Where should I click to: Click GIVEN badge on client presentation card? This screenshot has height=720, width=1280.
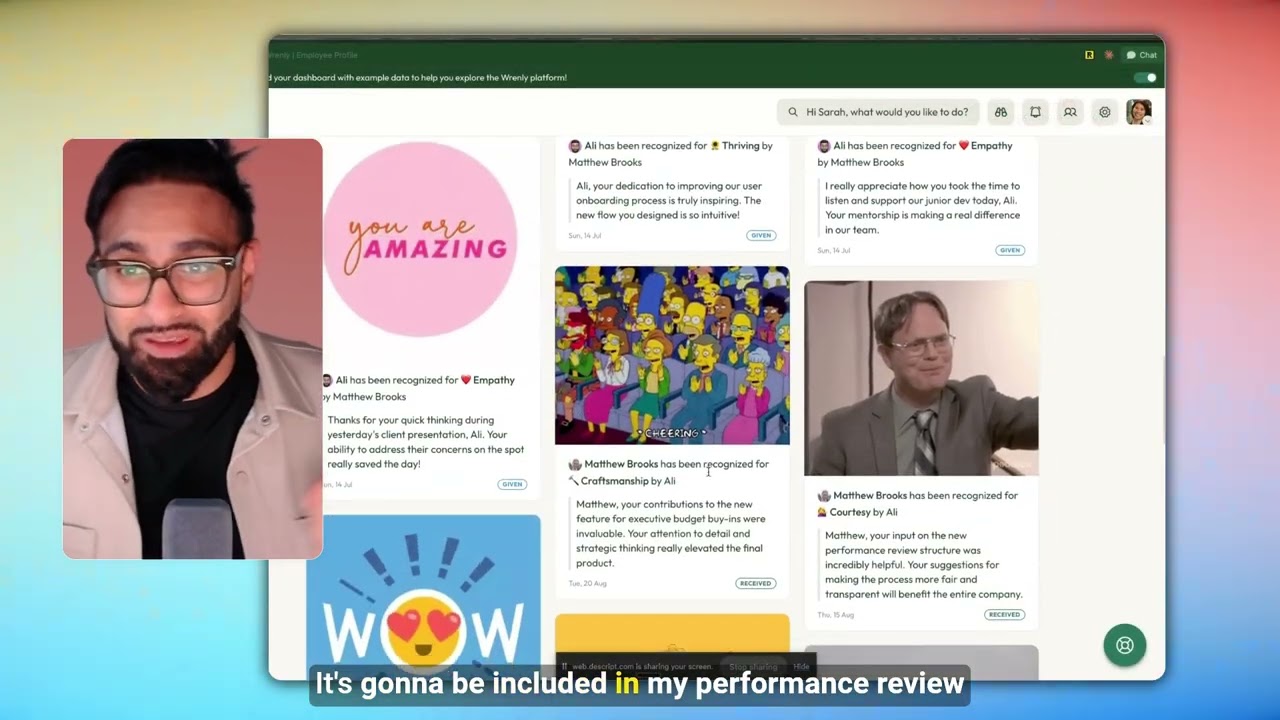512,484
